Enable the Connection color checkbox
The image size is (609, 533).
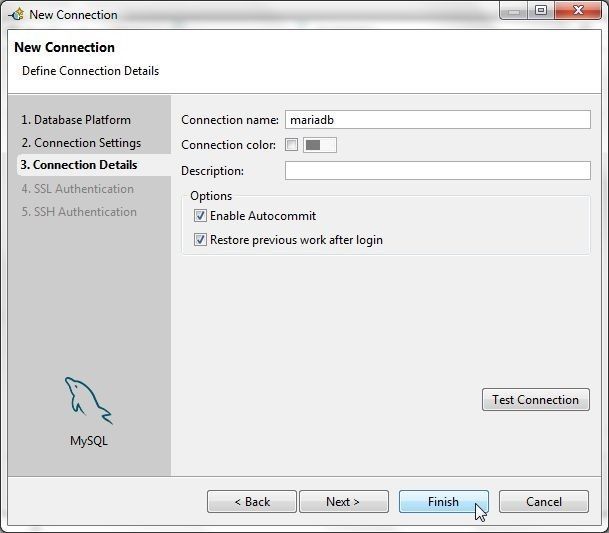(291, 145)
